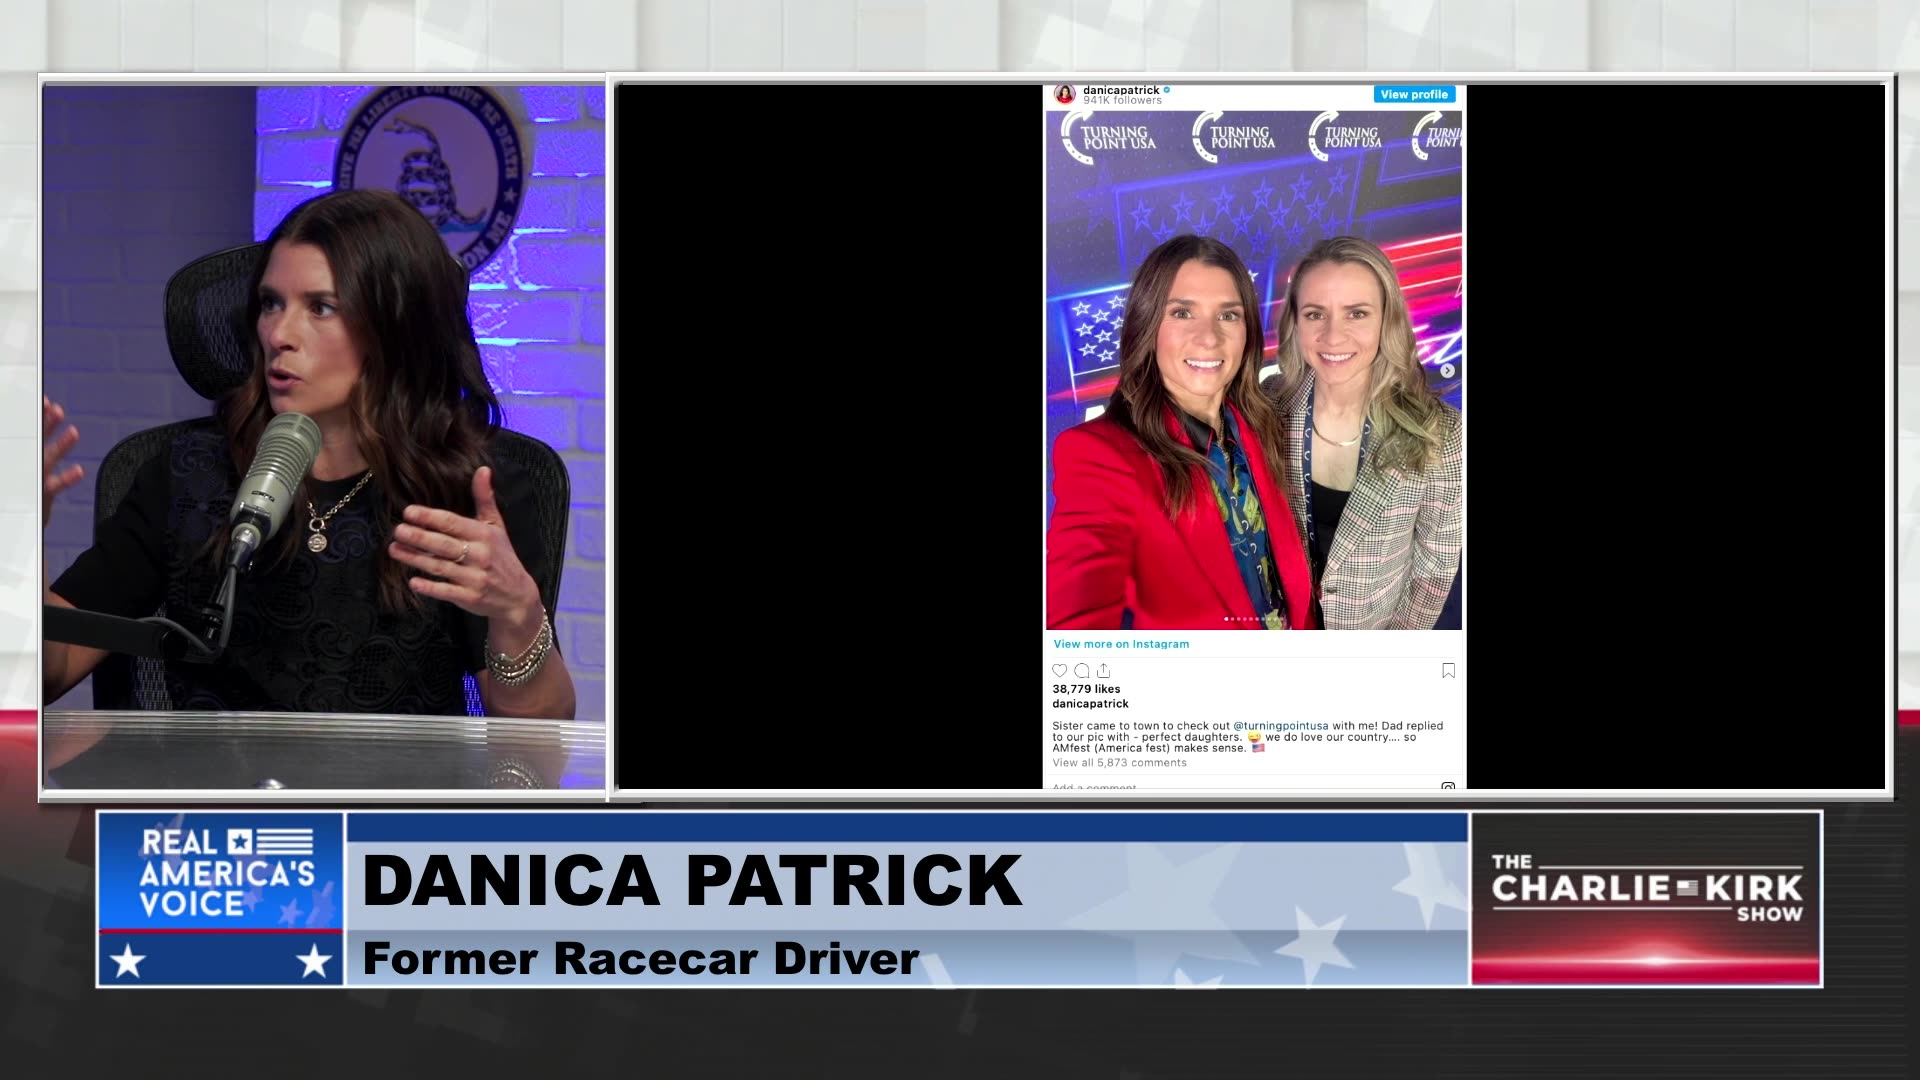Select the bold danicapatrick name above the caption
The width and height of the screenshot is (1920, 1080).
coord(1090,704)
